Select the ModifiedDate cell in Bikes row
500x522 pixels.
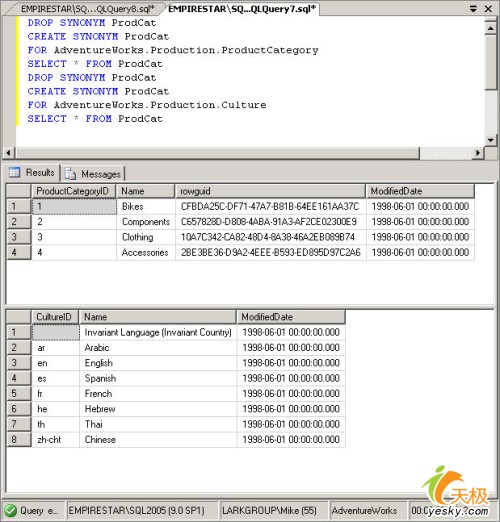[x=420, y=207]
